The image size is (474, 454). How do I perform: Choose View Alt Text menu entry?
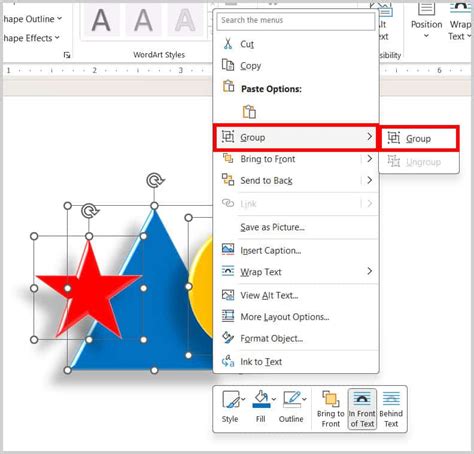coord(295,295)
